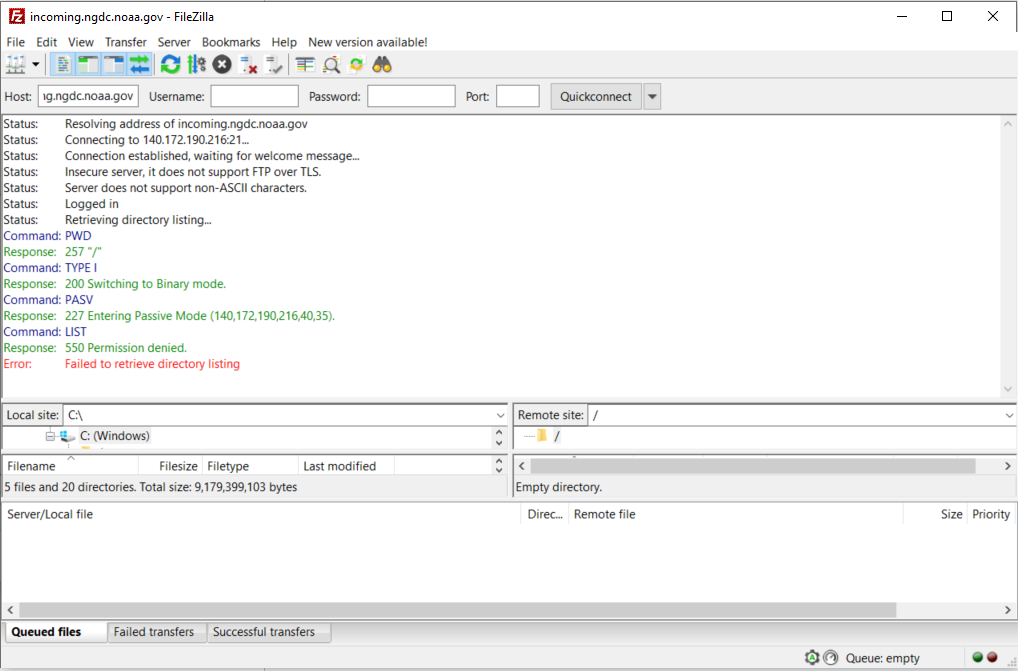
Task: Open the Transfer menu
Action: tap(125, 42)
